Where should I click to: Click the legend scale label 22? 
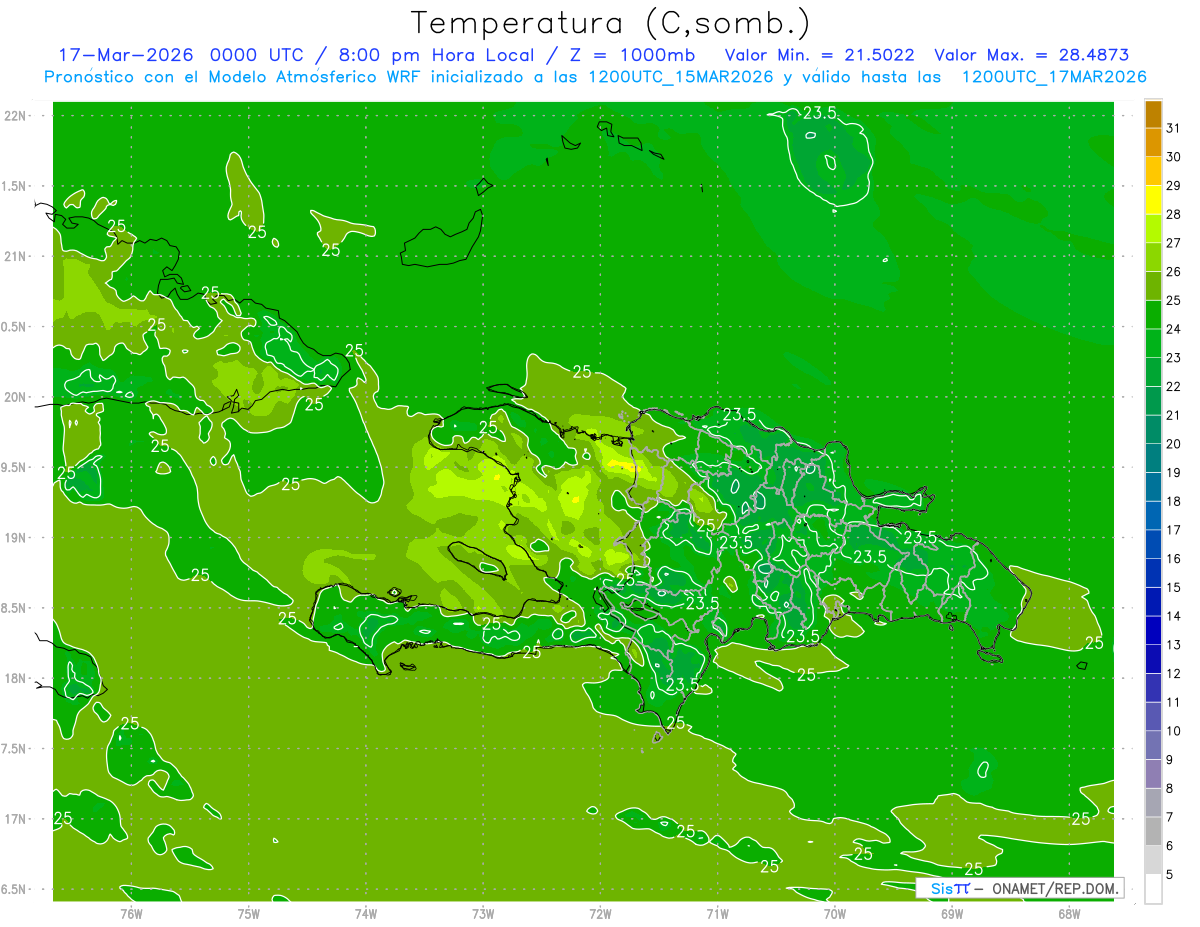[x=1173, y=386]
